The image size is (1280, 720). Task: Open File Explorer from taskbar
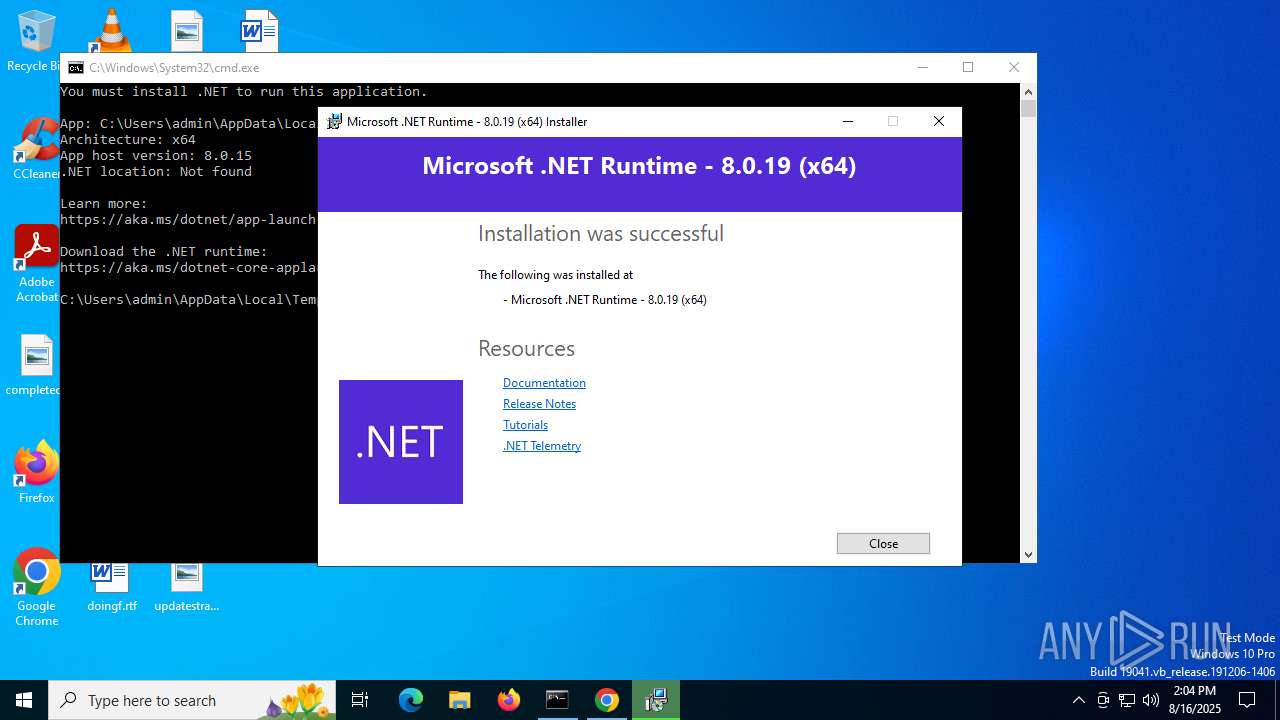coord(459,700)
